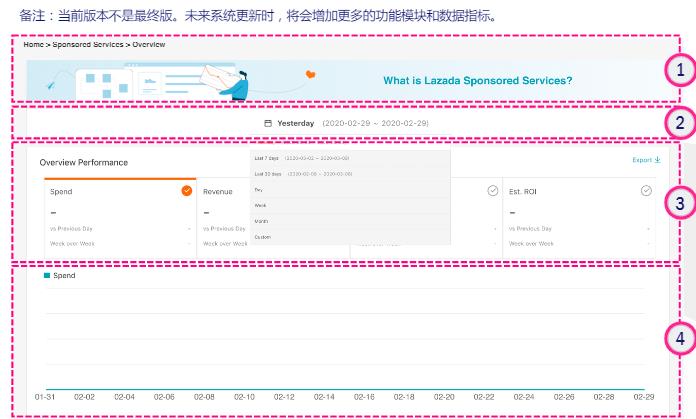Toggle the teal Spend legend swatch
The width and height of the screenshot is (696, 419).
pyautogui.click(x=47, y=276)
